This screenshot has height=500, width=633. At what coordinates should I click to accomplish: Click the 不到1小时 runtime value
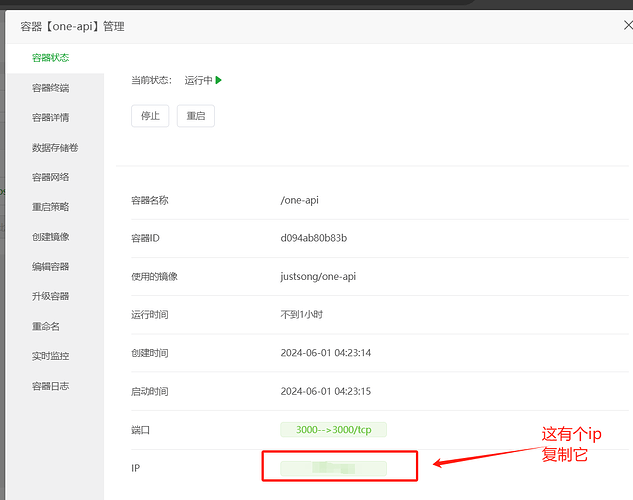[x=302, y=314]
